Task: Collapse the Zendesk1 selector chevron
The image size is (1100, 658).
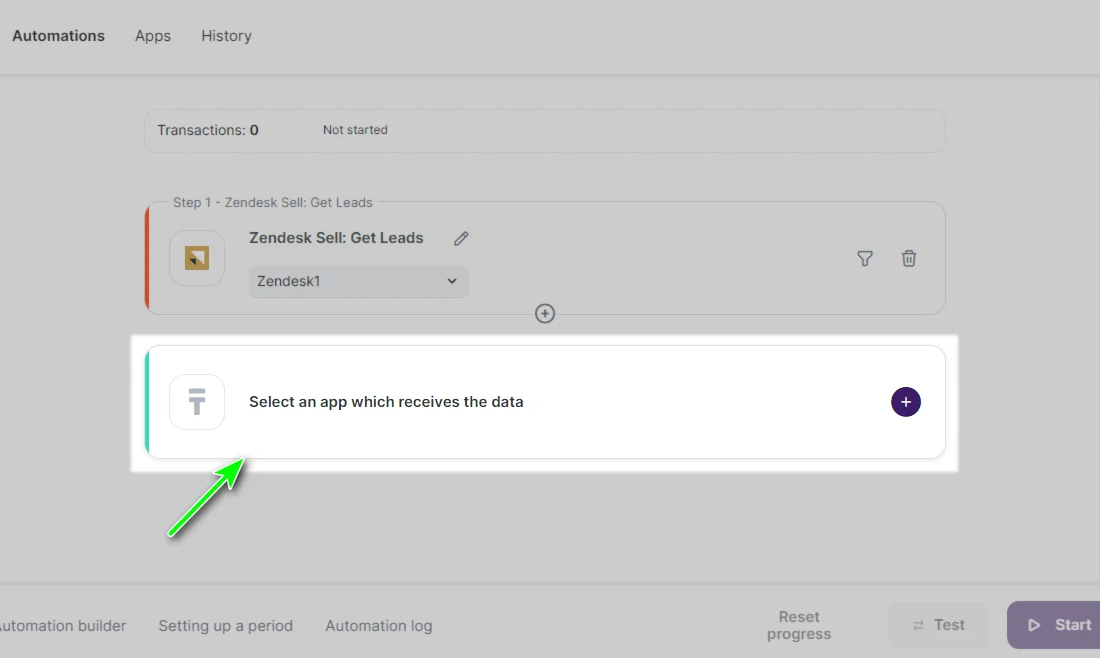Action: pos(451,281)
